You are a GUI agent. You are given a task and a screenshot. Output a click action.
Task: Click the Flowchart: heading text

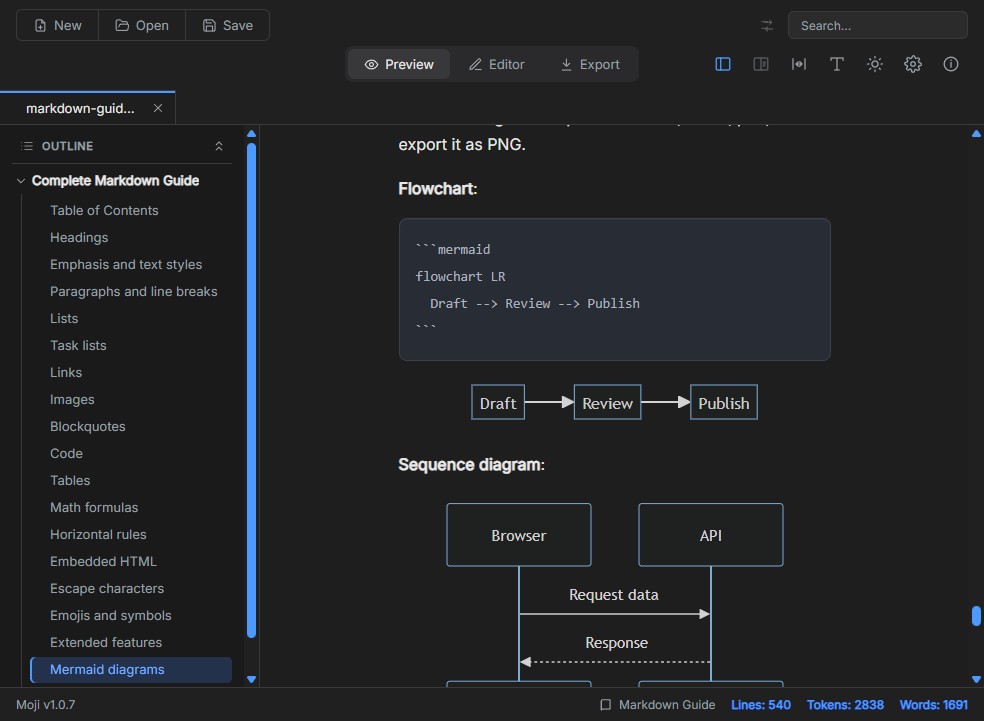437,189
